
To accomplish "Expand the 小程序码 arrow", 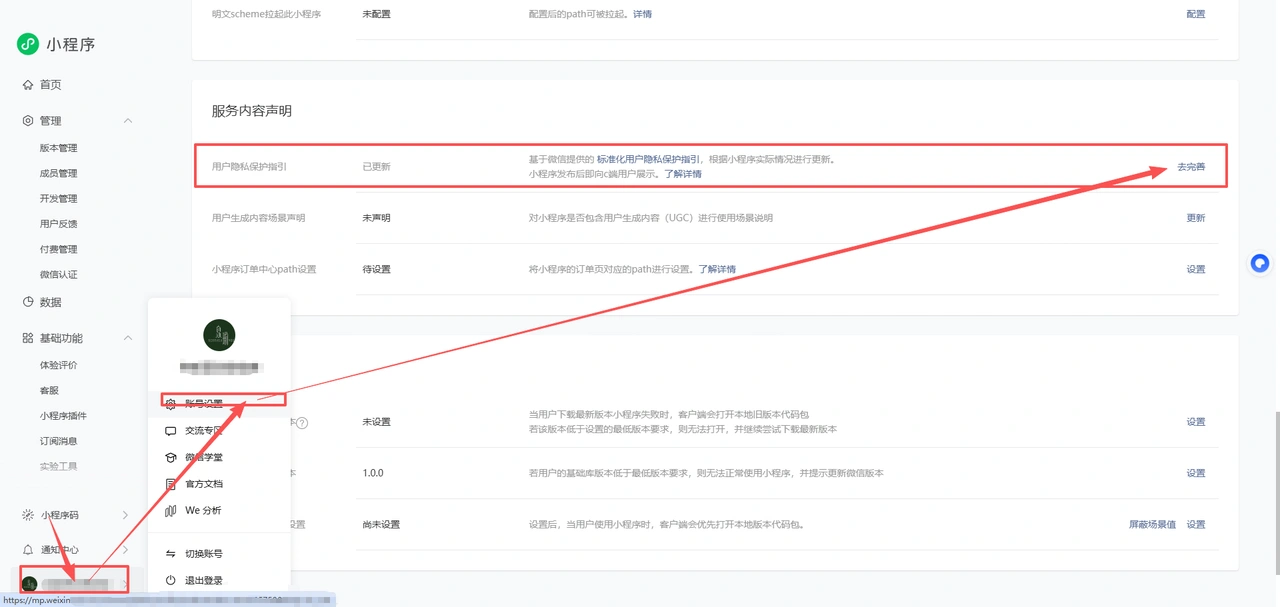I will point(125,515).
